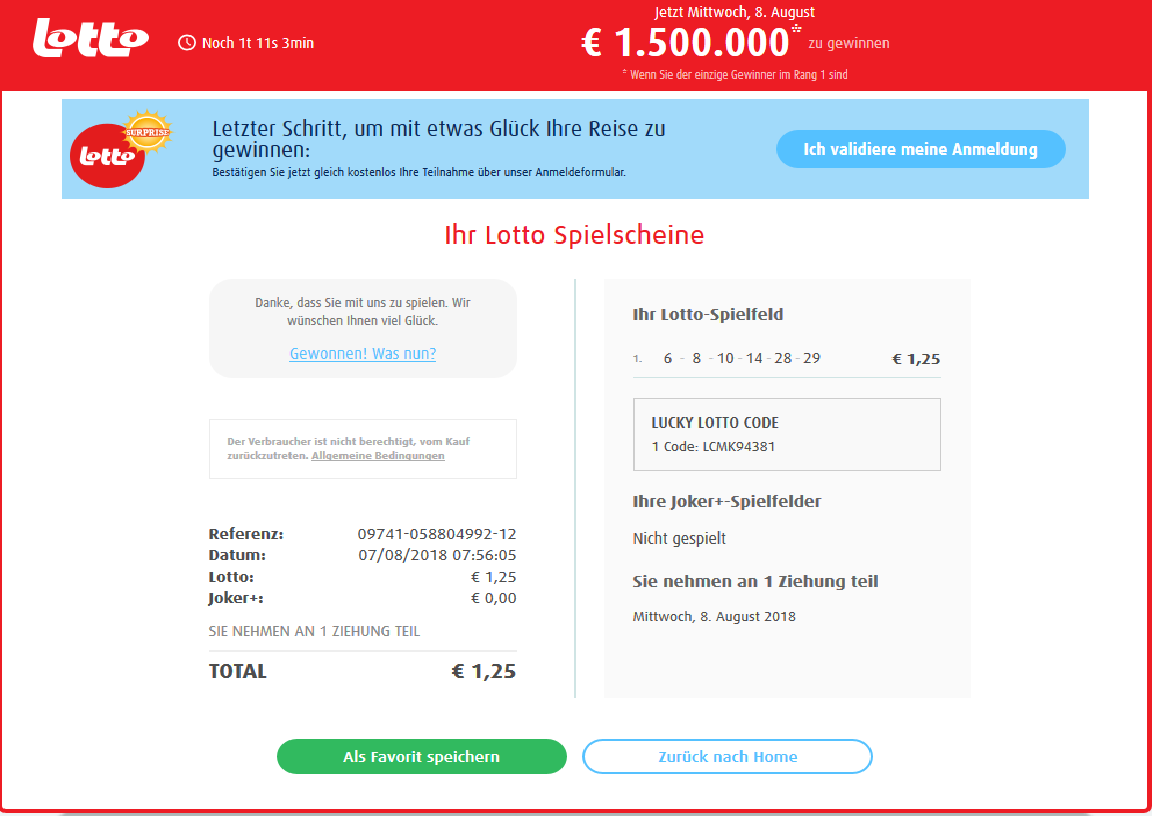This screenshot has width=1152, height=816.
Task: Click the € 1.500.000 jackpot amount
Action: click(x=685, y=43)
